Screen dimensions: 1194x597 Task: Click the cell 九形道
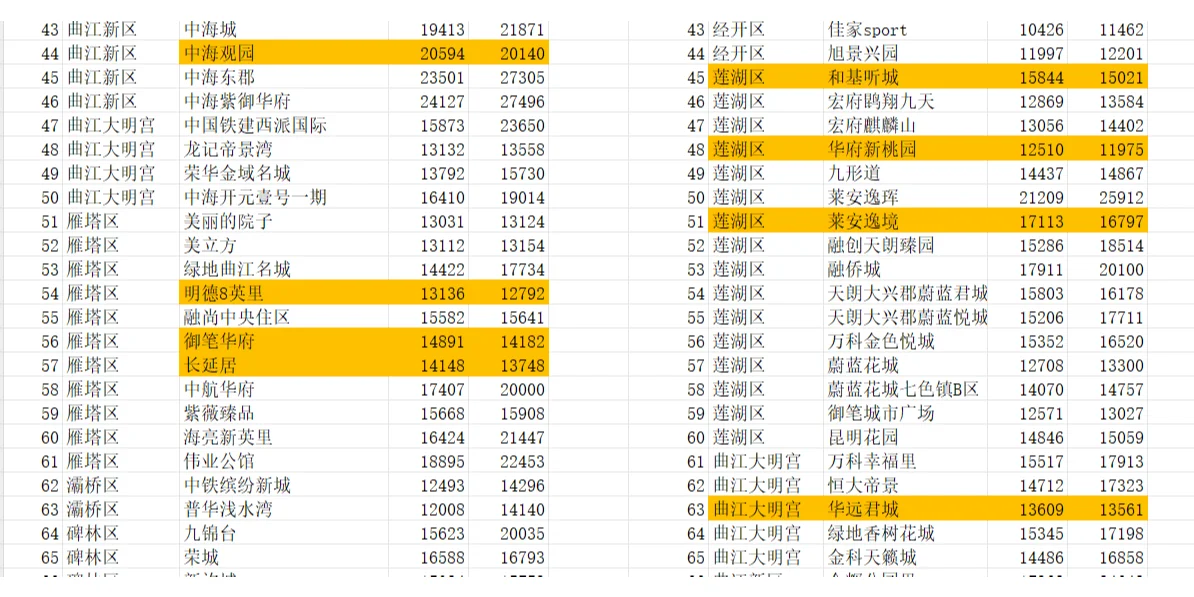905,174
